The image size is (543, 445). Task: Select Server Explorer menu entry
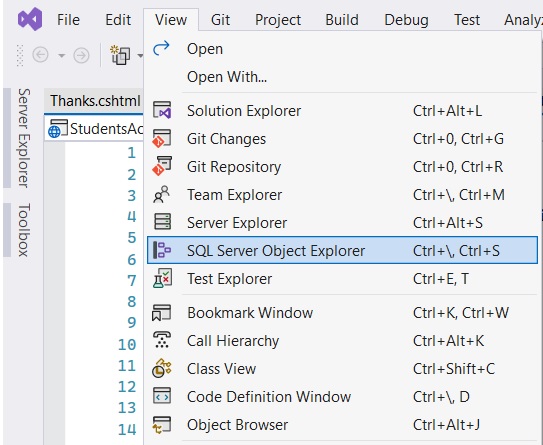(342, 223)
